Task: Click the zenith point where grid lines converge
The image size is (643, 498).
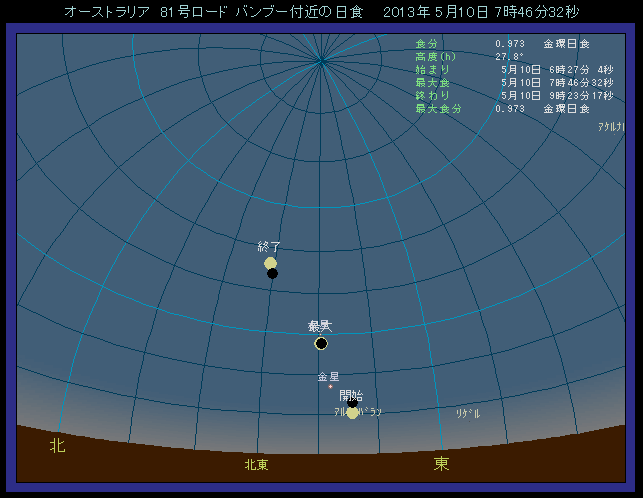Action: (x=321, y=60)
